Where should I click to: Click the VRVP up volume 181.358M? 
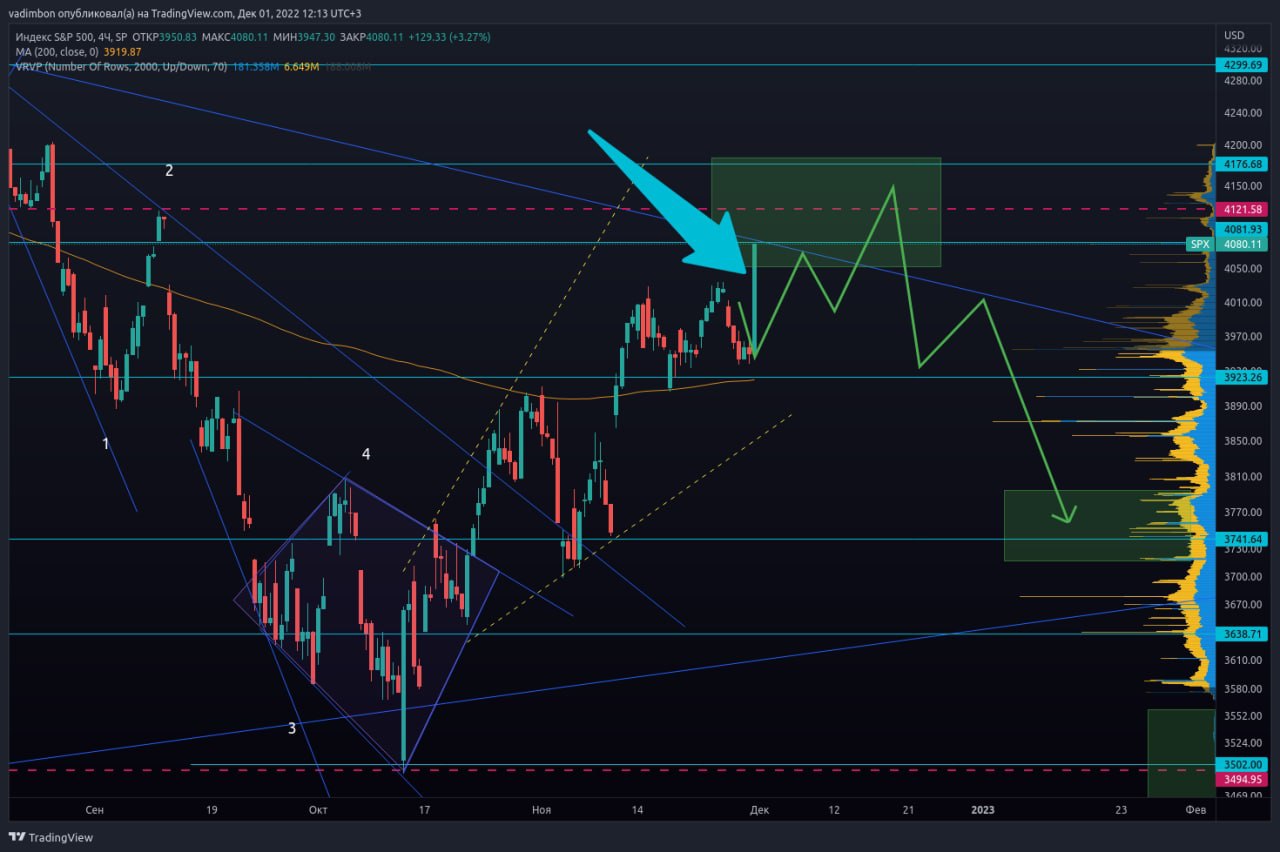coord(256,66)
